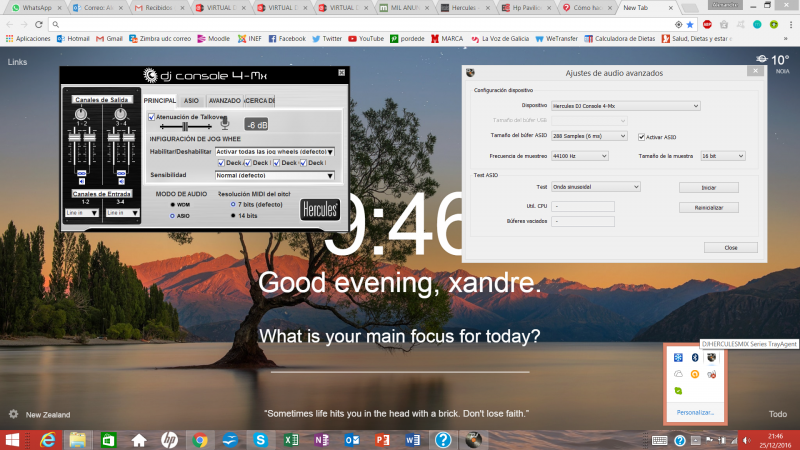Uncheck the first Deck checkbox
Viewport: 800px width, 450px height.
point(221,163)
